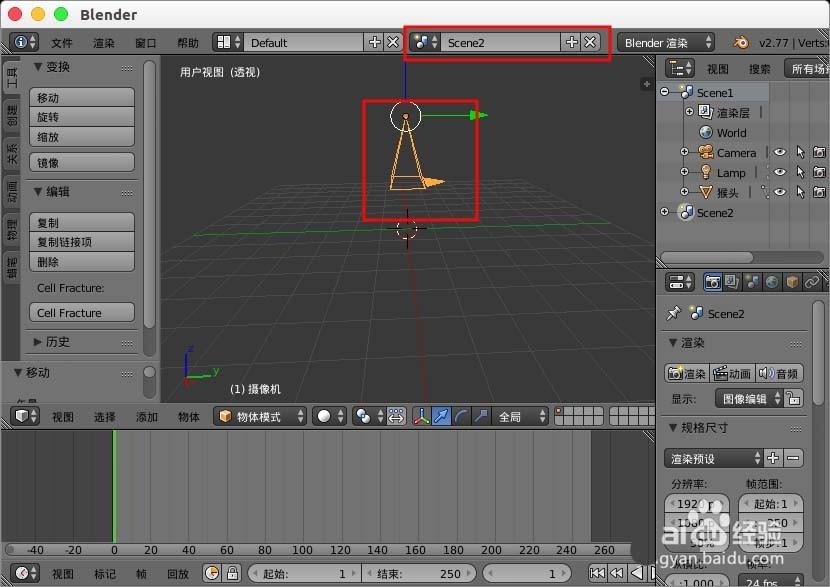Click the Scene2 name field in header
The height and width of the screenshot is (587, 830).
(500, 42)
